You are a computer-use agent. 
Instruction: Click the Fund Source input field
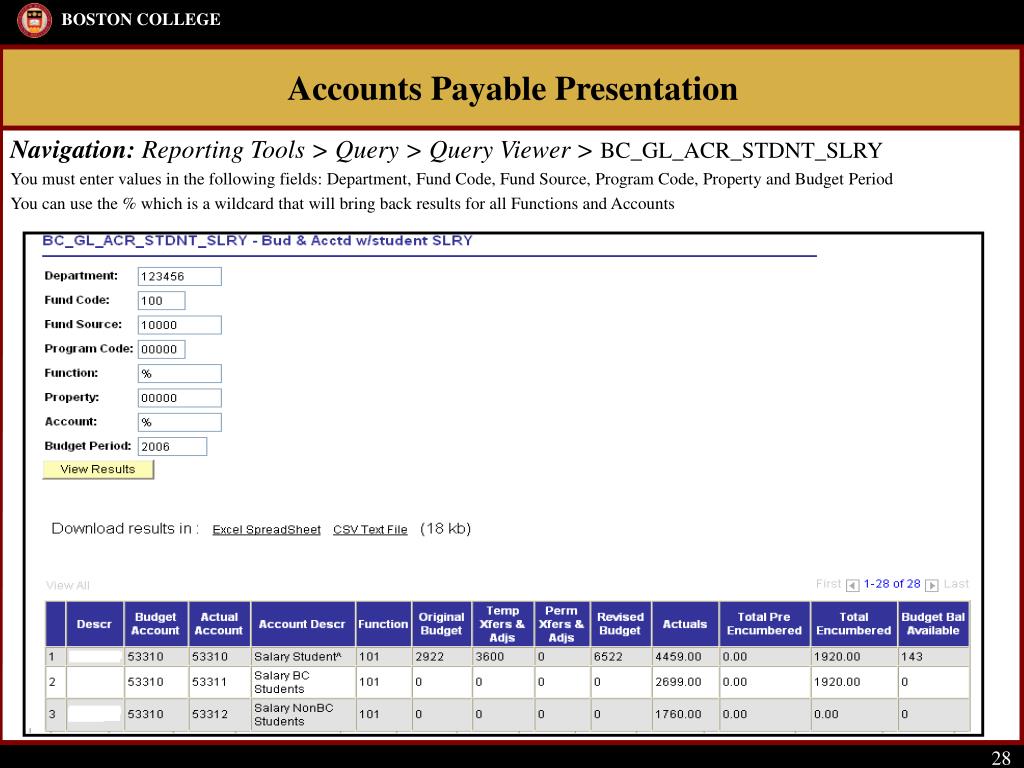pos(180,325)
